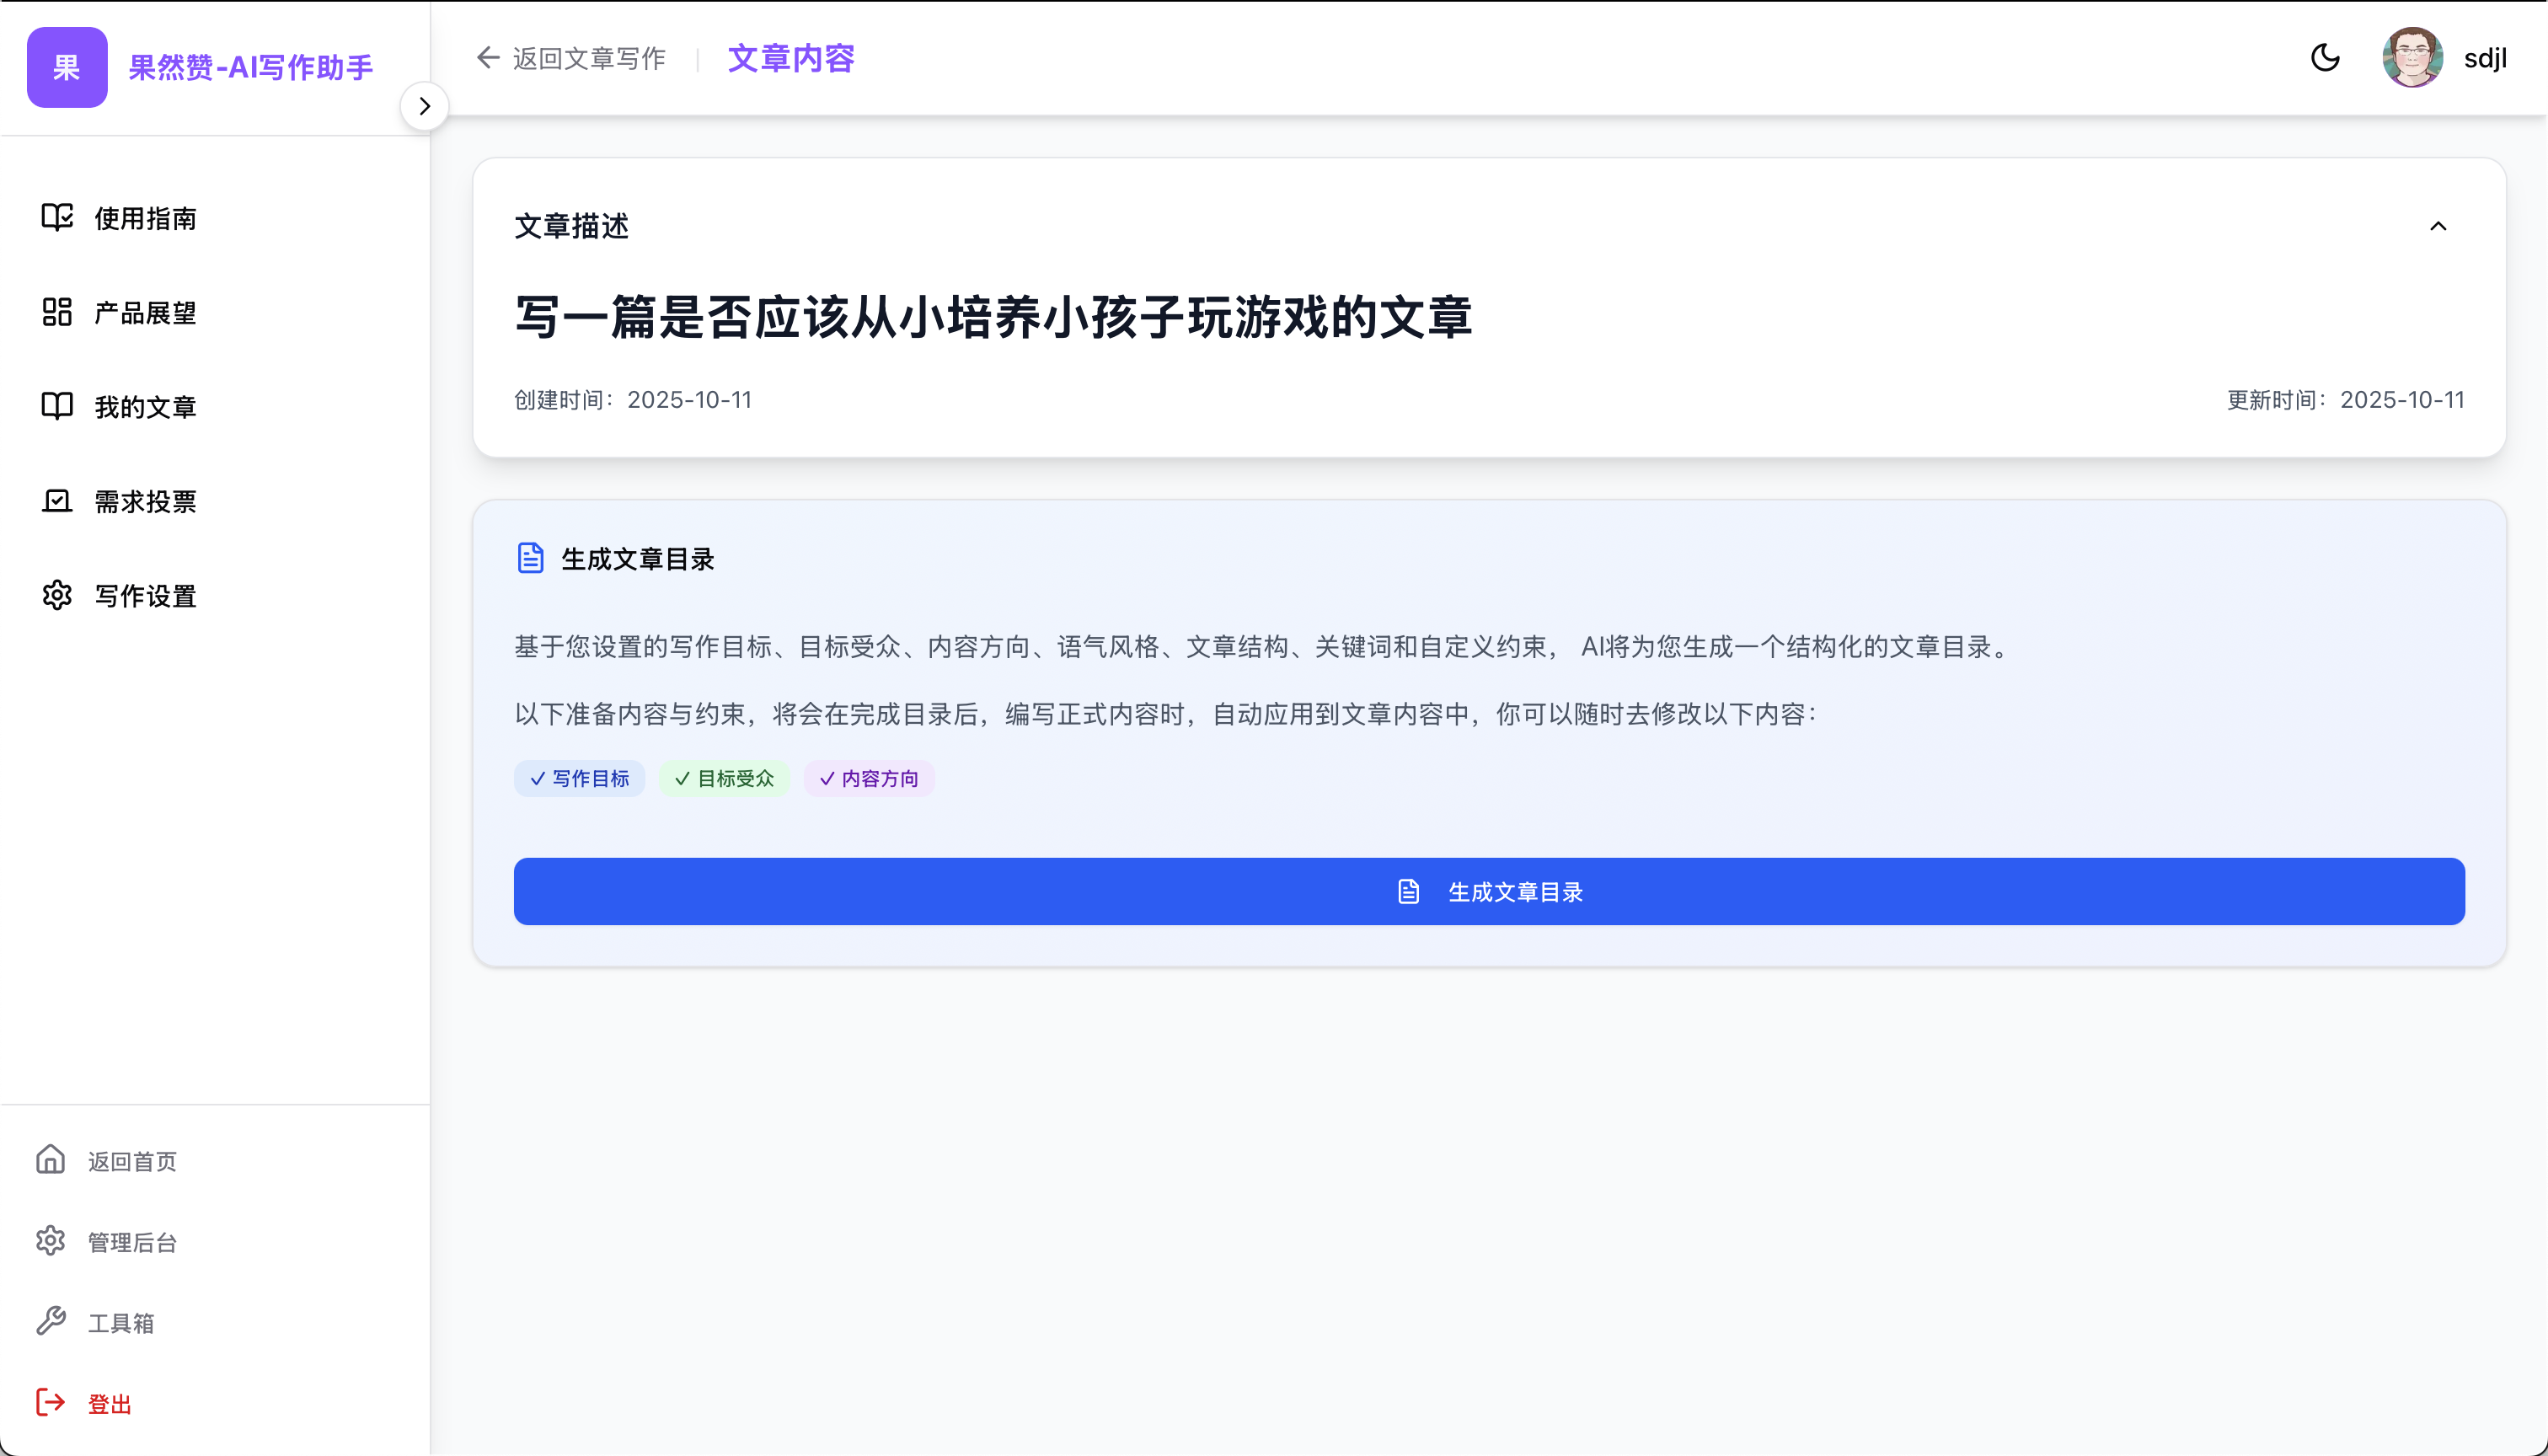Go to 管理后台 menu entry
The image size is (2548, 1456).
[x=132, y=1242]
